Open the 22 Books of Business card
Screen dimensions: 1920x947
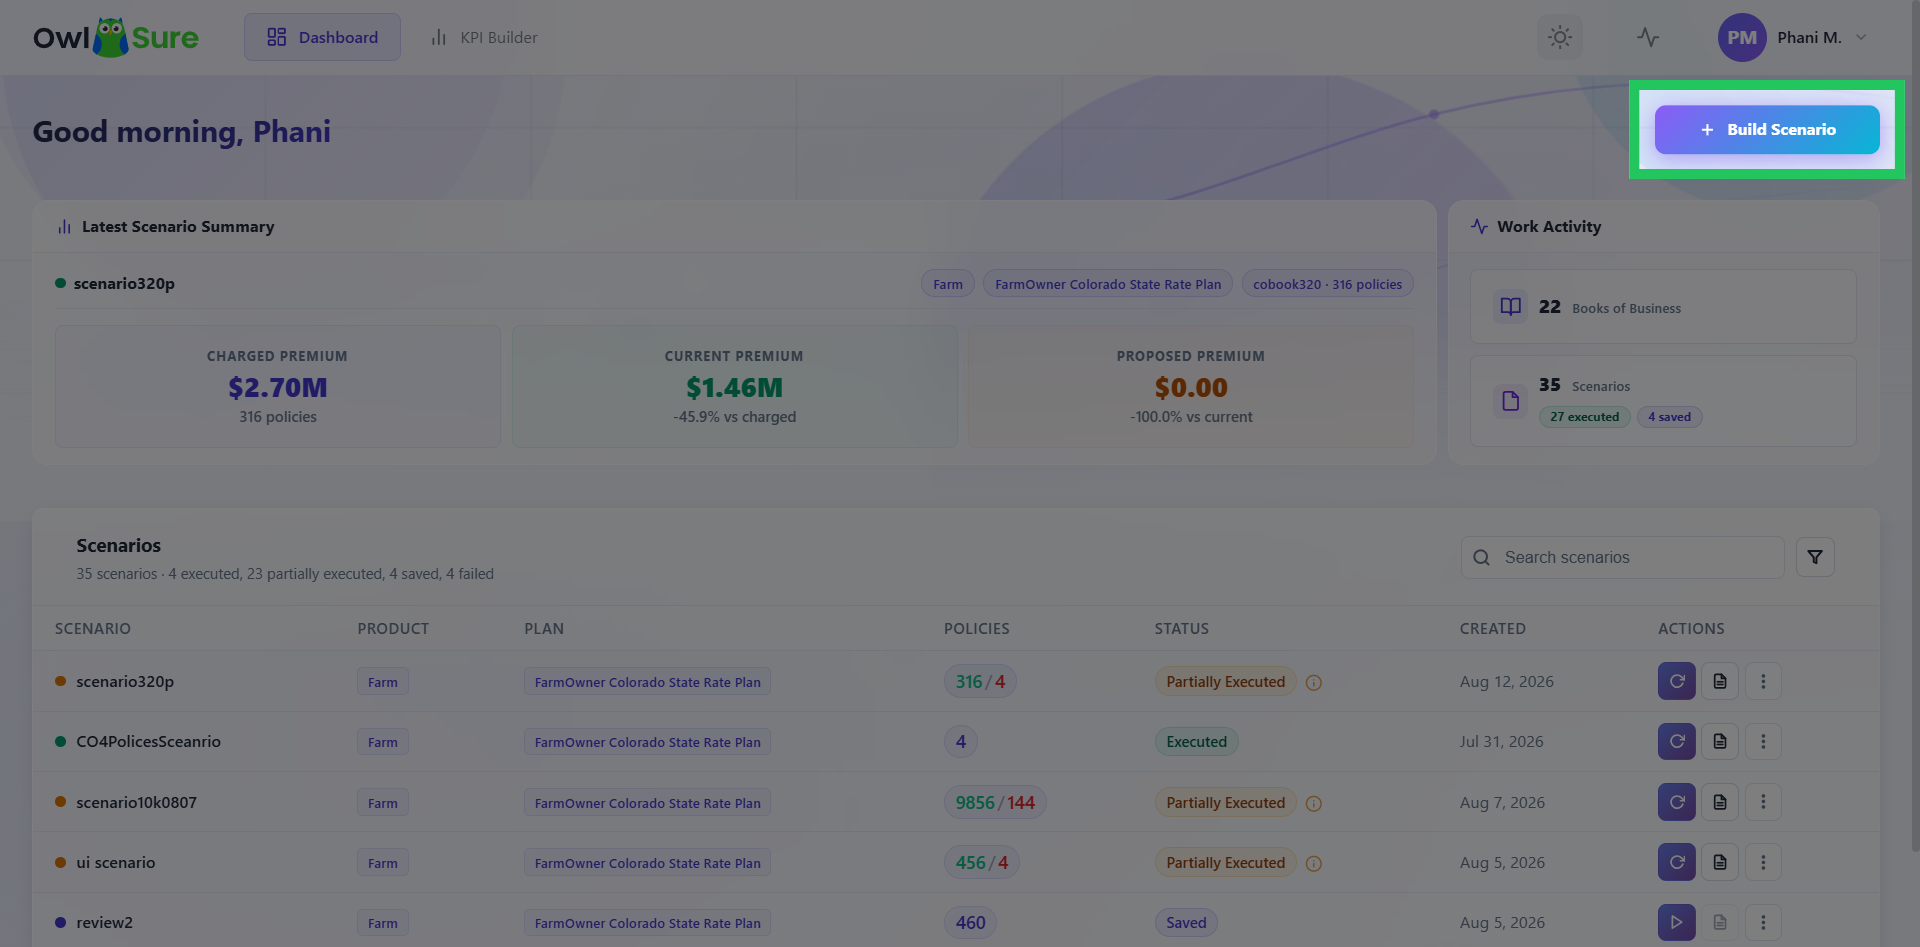click(x=1663, y=307)
